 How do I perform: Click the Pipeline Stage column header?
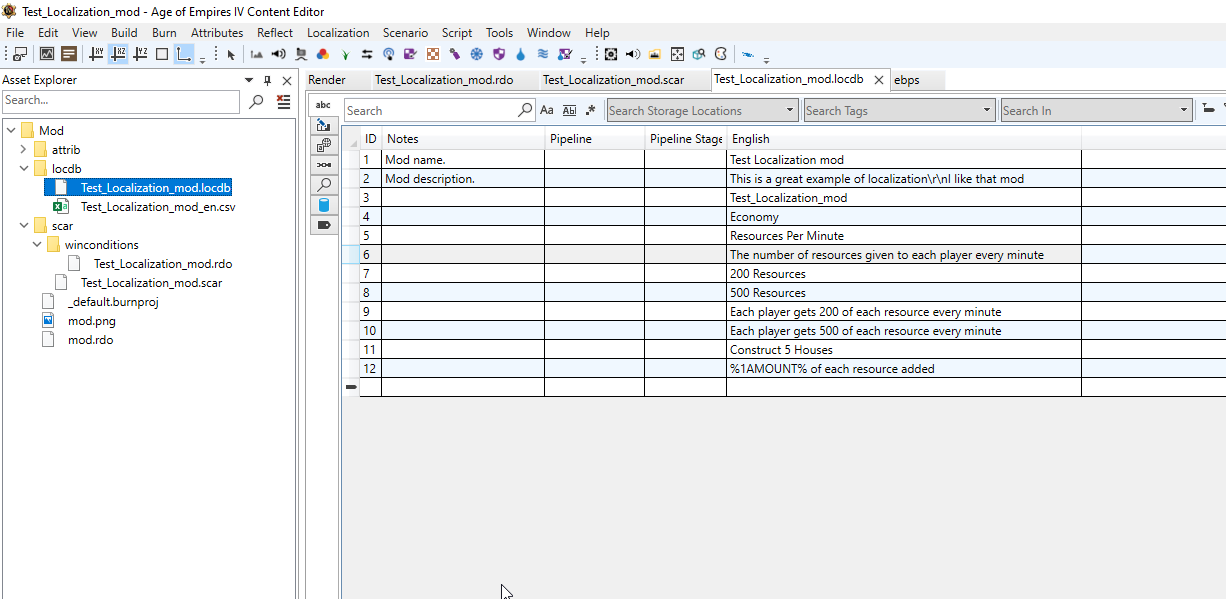pos(686,139)
